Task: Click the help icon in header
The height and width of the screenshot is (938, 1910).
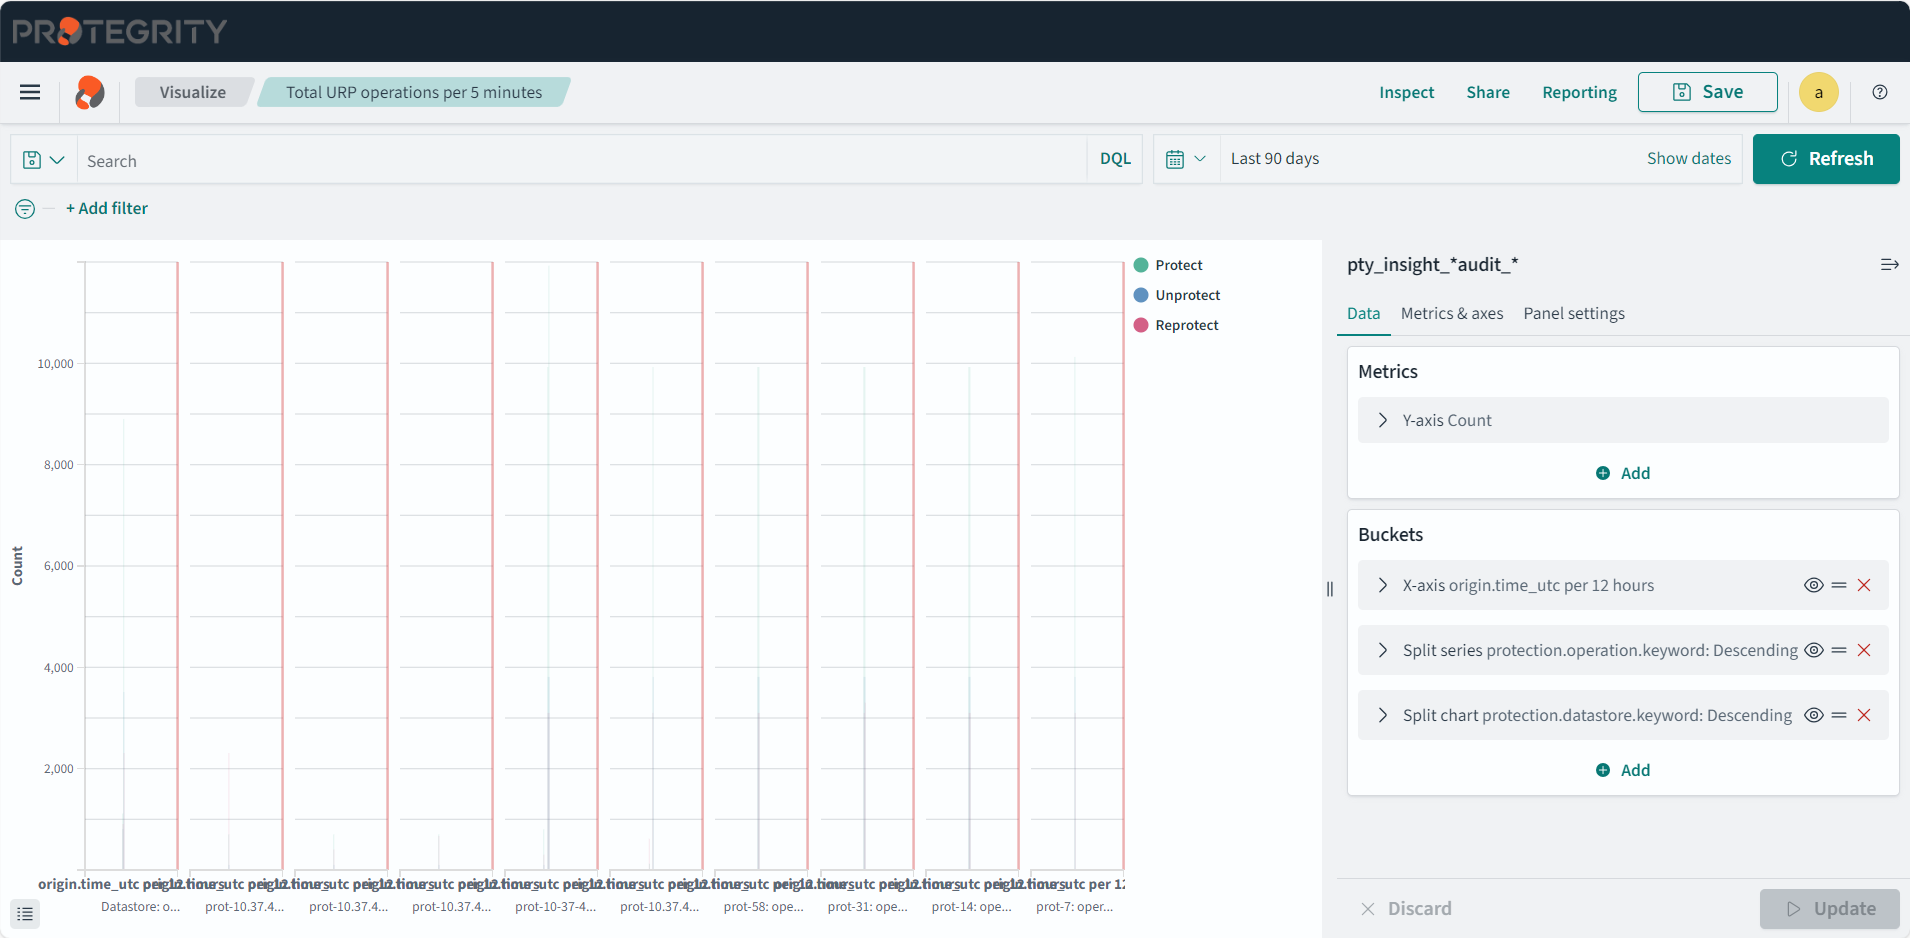Action: coord(1880,92)
